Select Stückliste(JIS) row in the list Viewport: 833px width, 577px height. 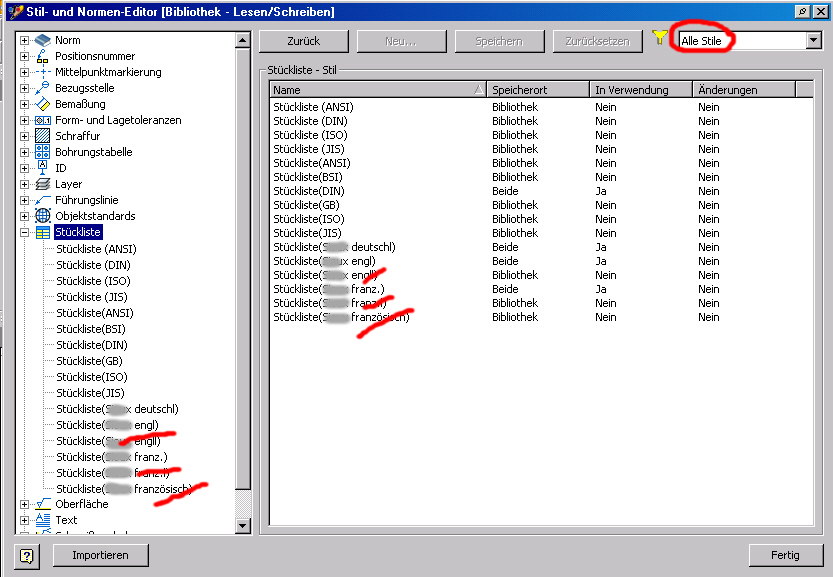click(x=541, y=233)
